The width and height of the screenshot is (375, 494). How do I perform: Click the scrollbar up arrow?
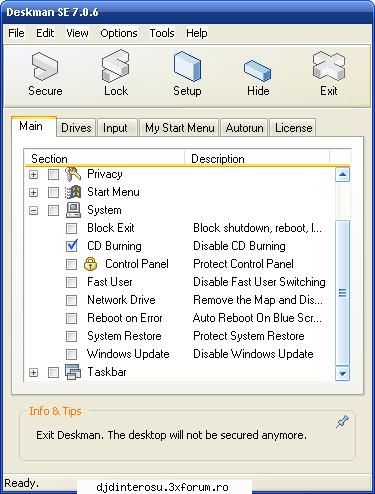pyautogui.click(x=342, y=175)
